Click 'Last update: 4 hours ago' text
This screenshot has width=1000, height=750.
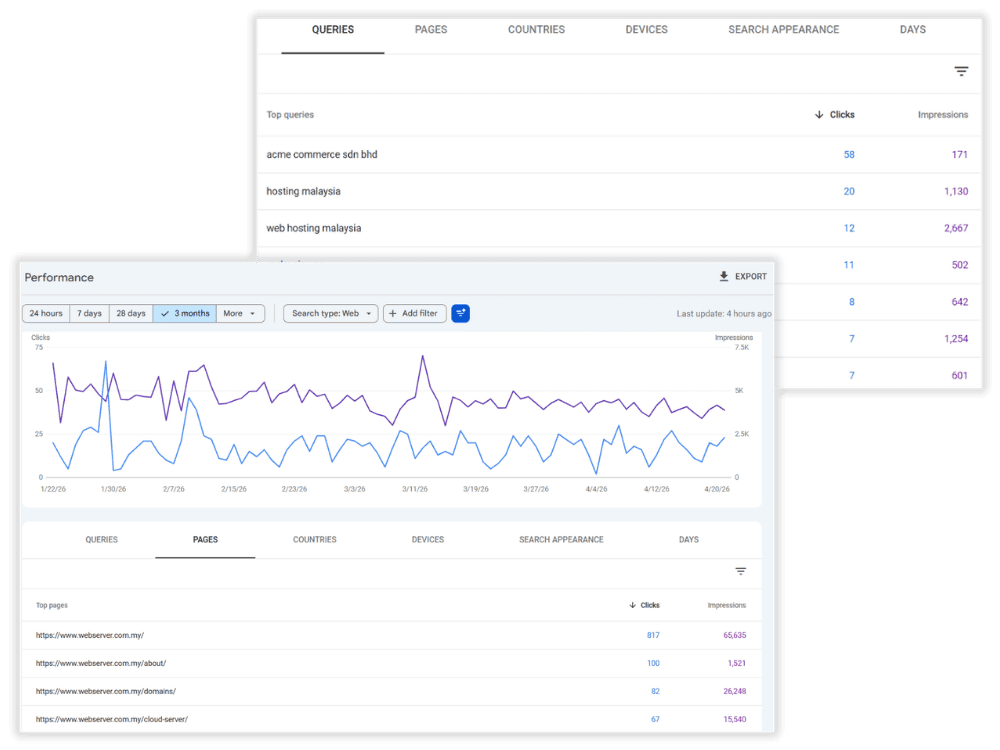[x=724, y=314]
